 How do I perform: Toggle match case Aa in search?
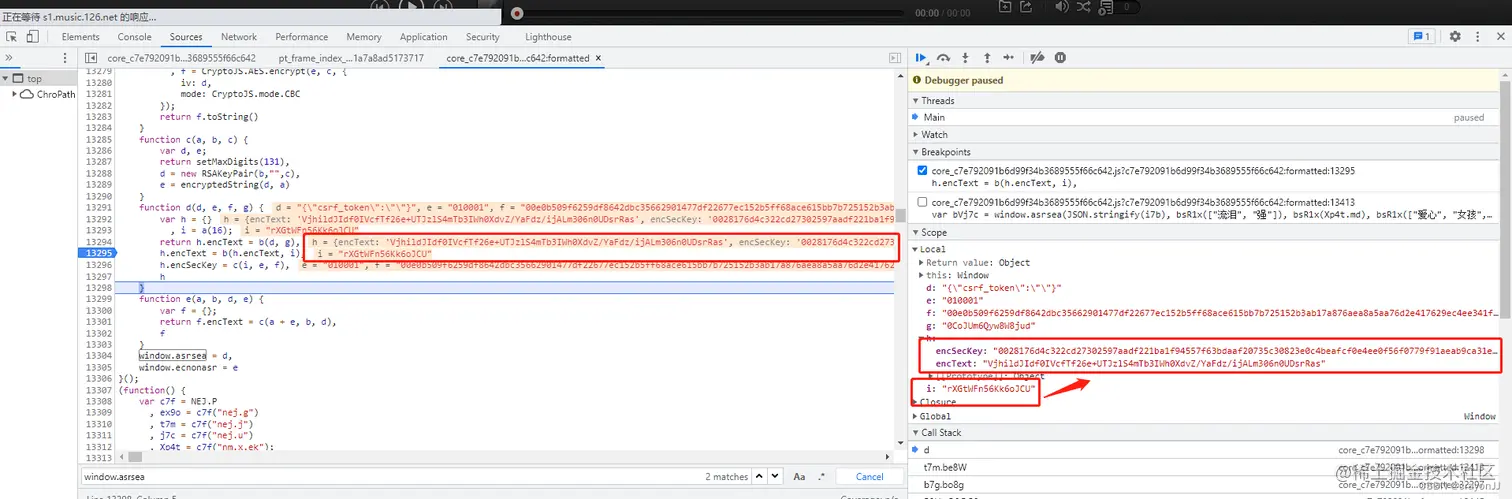[x=801, y=477]
